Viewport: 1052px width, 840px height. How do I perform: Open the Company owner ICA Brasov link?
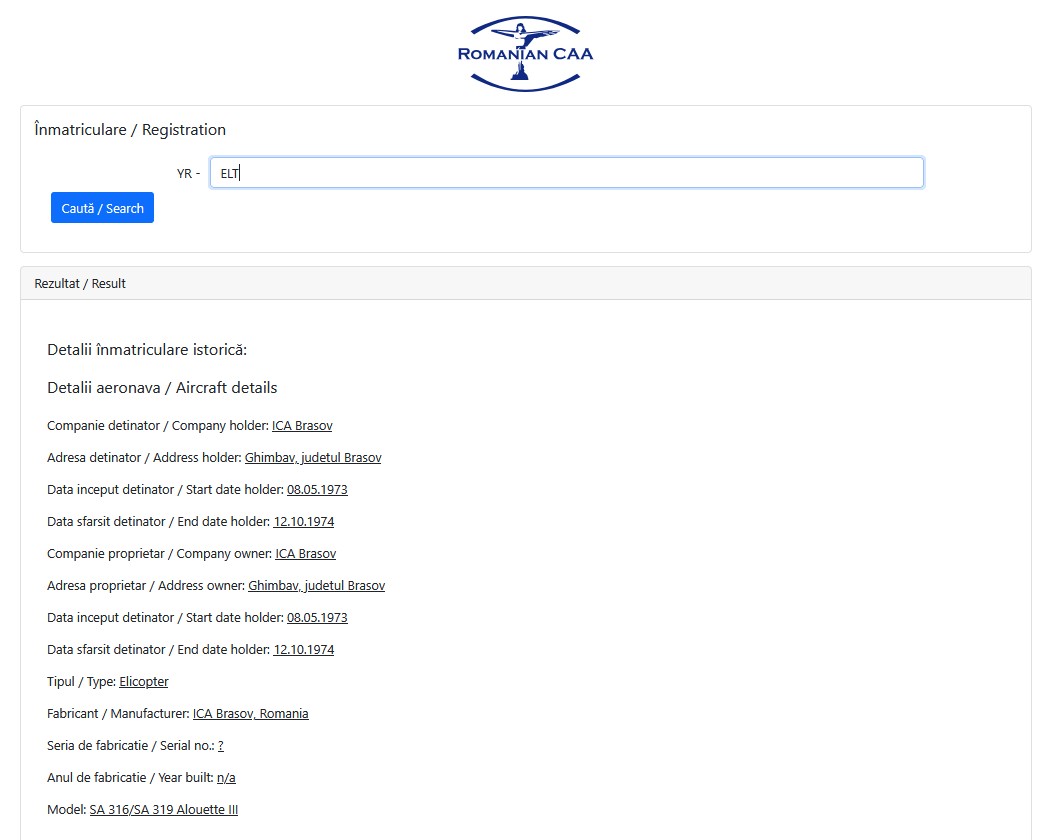[306, 554]
